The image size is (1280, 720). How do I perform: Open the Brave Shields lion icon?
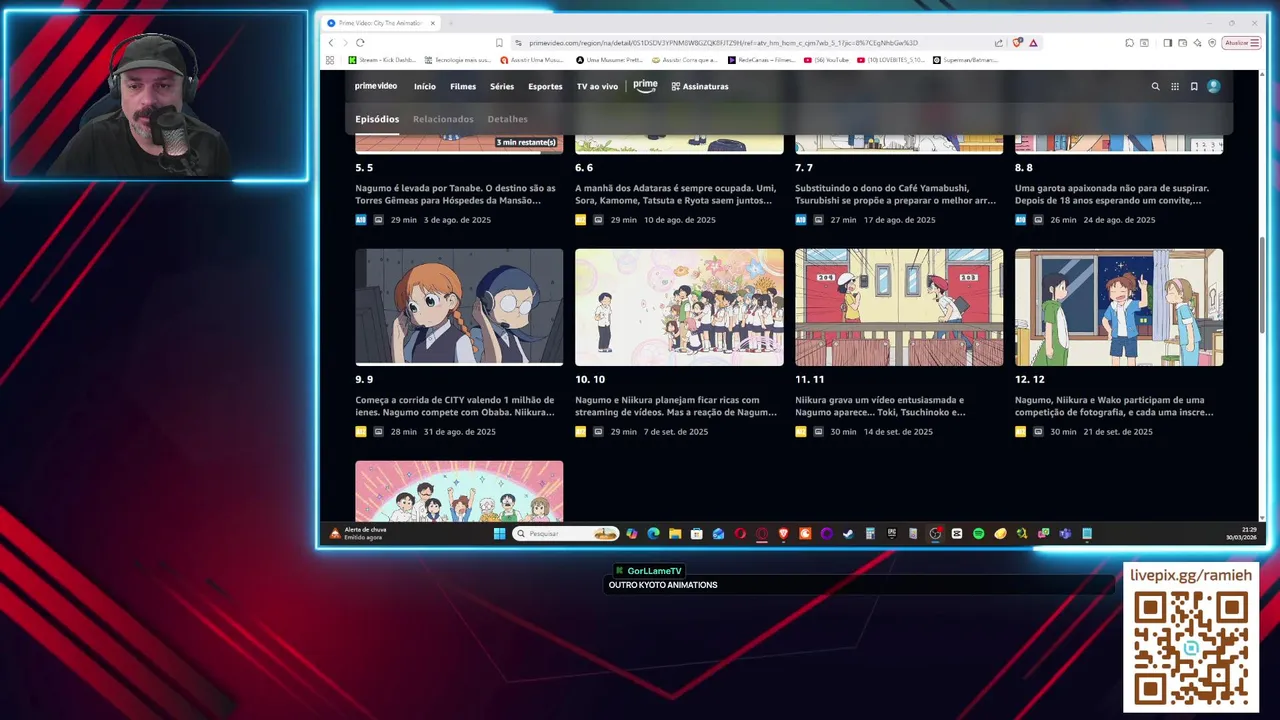coord(1018,43)
